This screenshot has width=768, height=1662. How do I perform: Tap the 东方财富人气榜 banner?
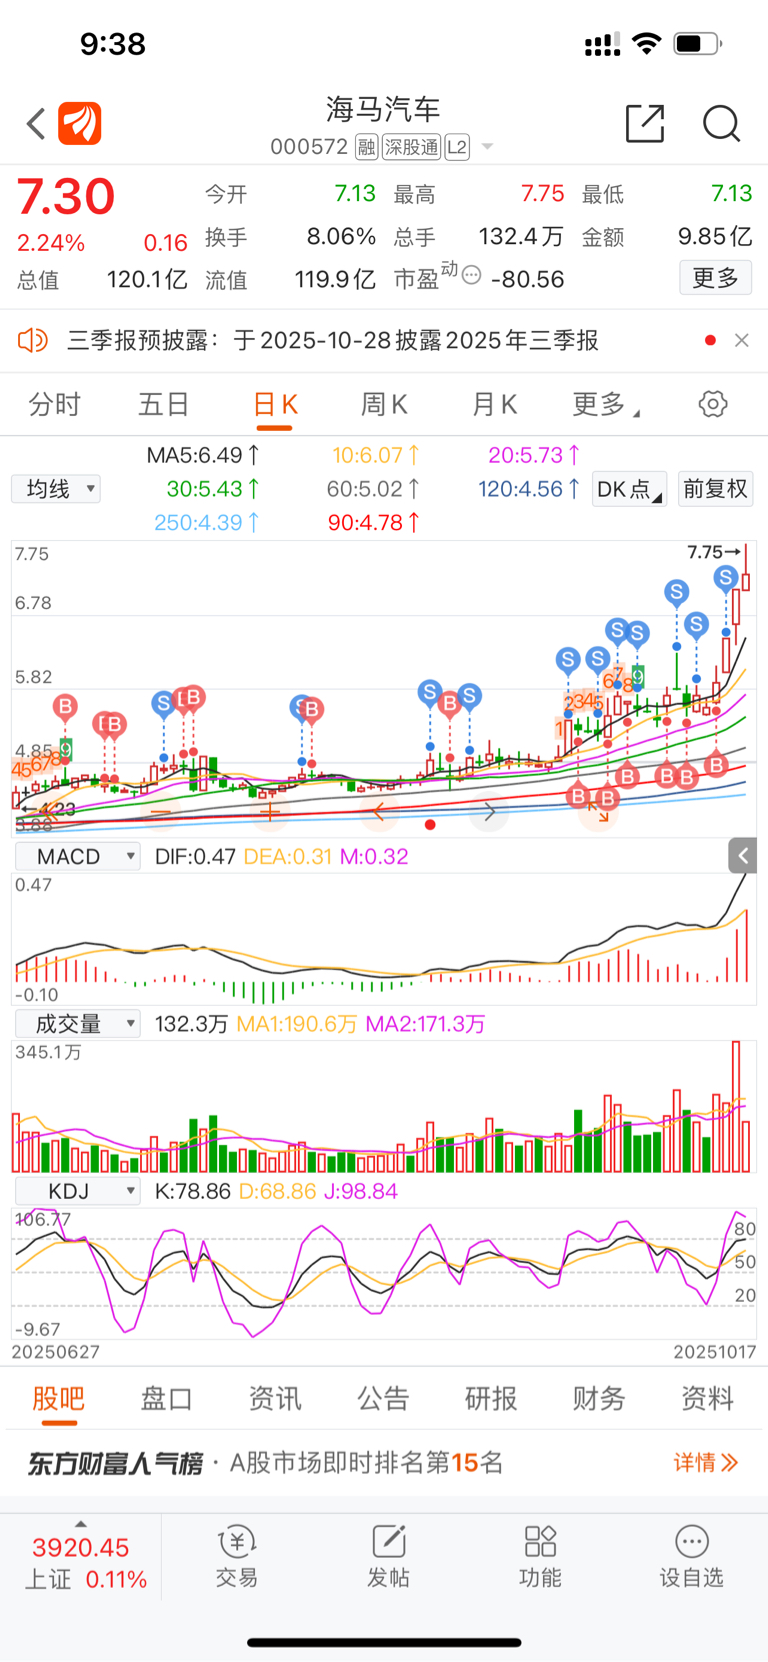(x=384, y=1462)
